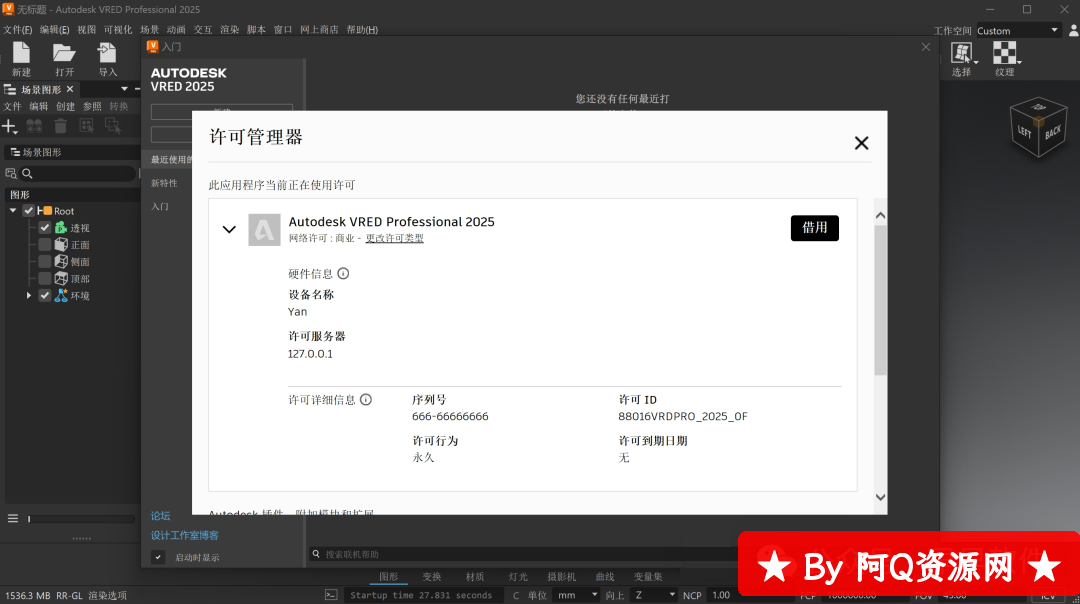Image resolution: width=1080 pixels, height=604 pixels.
Task: Click the serial number 666-66666666
Action: coord(450,417)
